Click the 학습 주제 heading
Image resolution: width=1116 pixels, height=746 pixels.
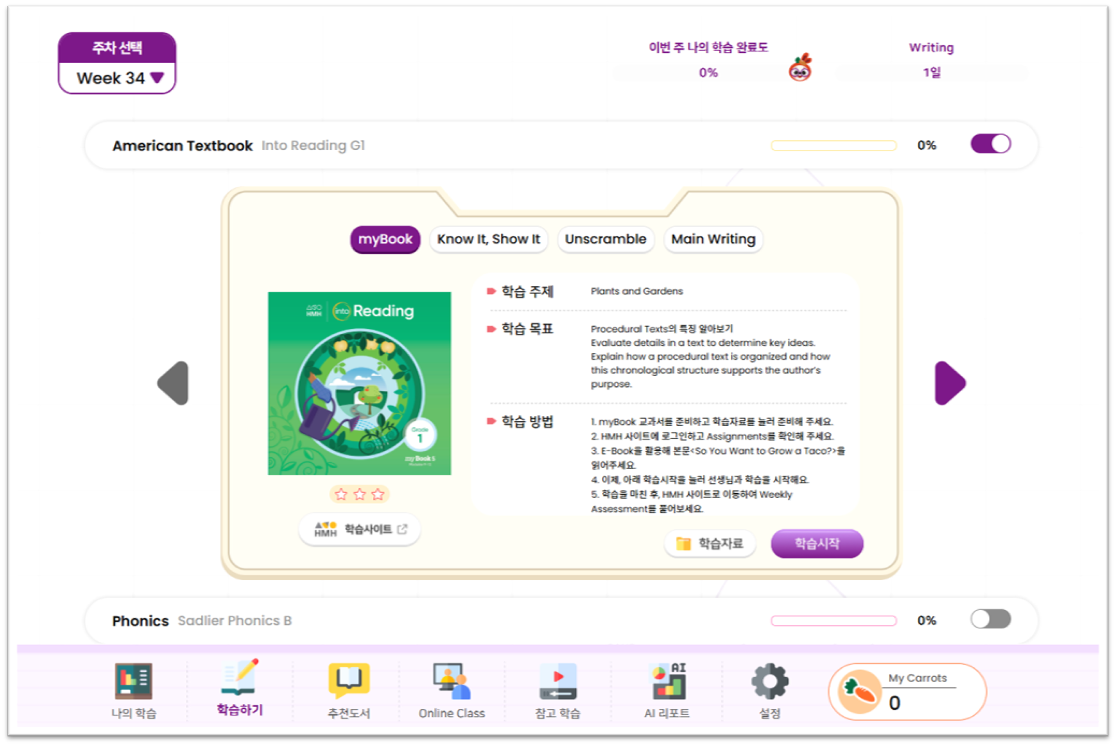[x=527, y=291]
